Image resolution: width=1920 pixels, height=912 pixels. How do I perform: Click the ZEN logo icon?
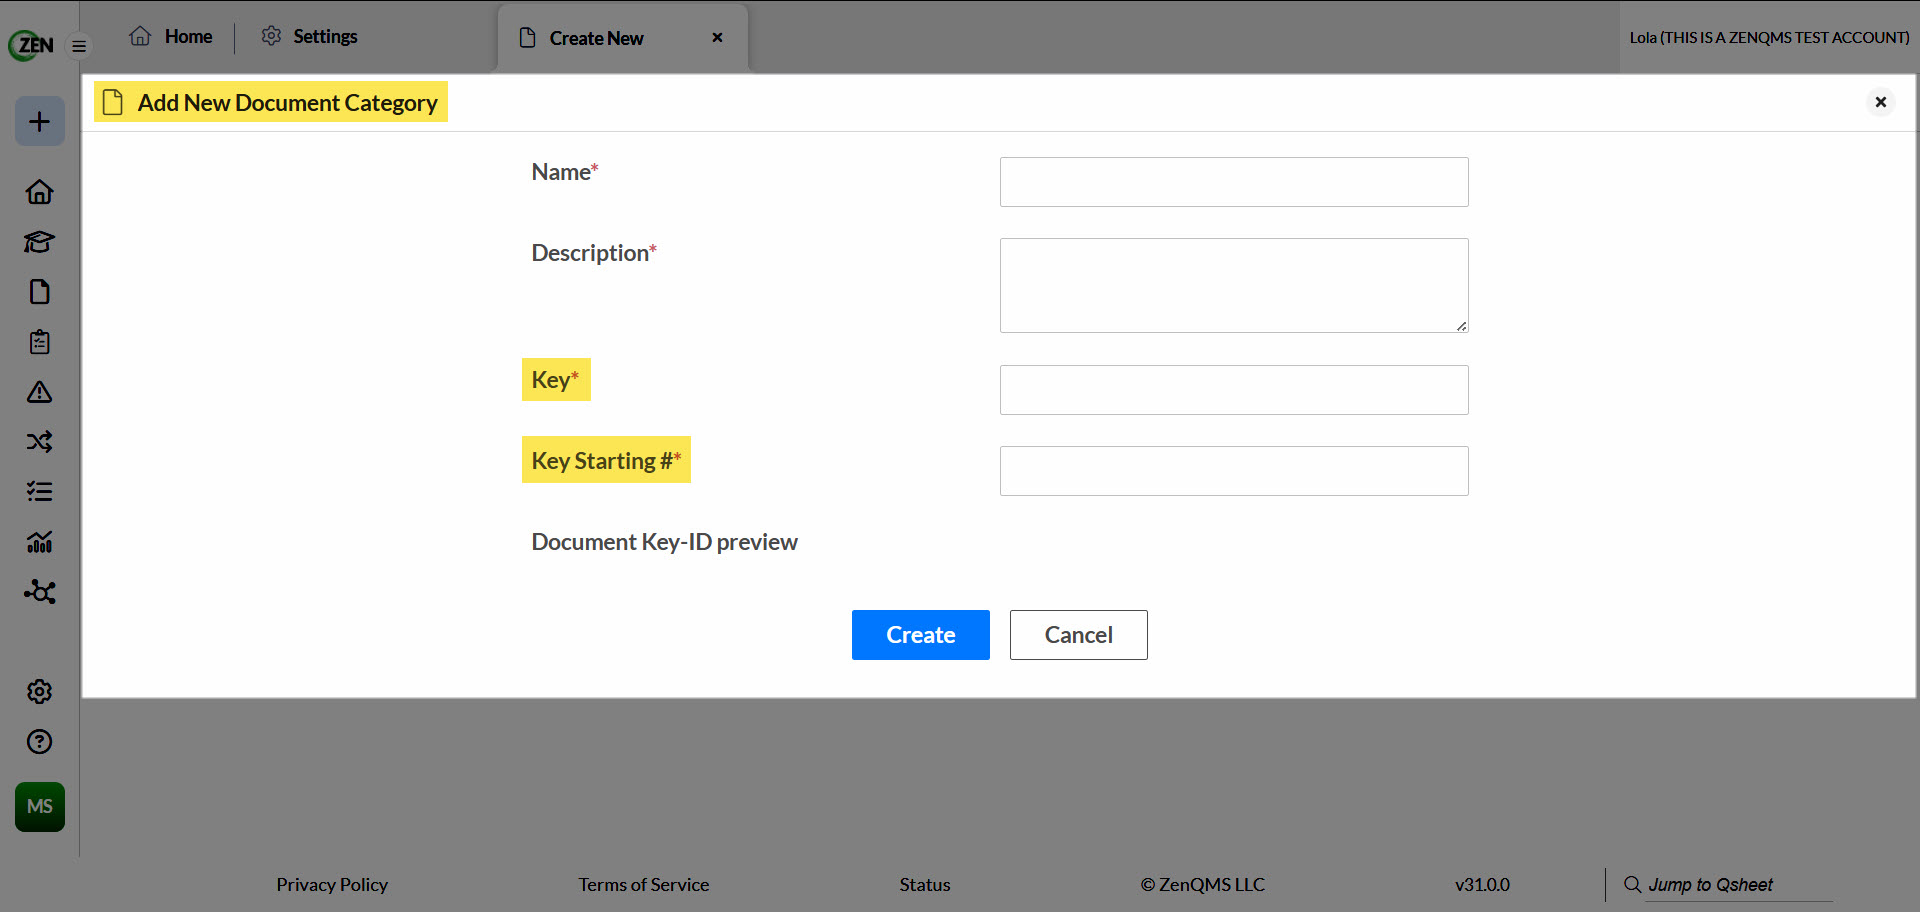(x=31, y=45)
